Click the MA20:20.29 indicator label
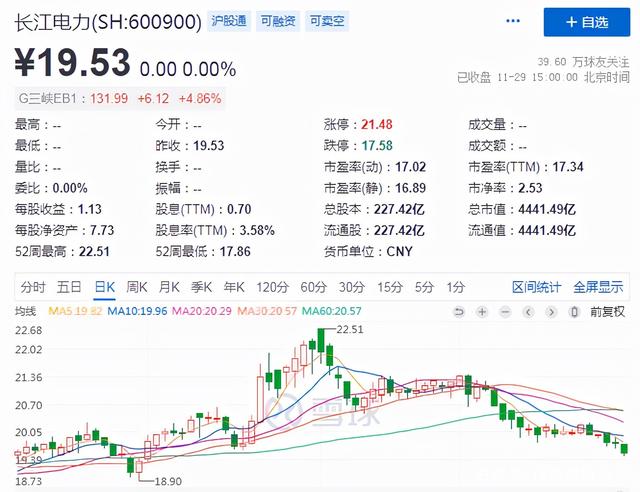Screen dimensions: 640x492 [202, 311]
